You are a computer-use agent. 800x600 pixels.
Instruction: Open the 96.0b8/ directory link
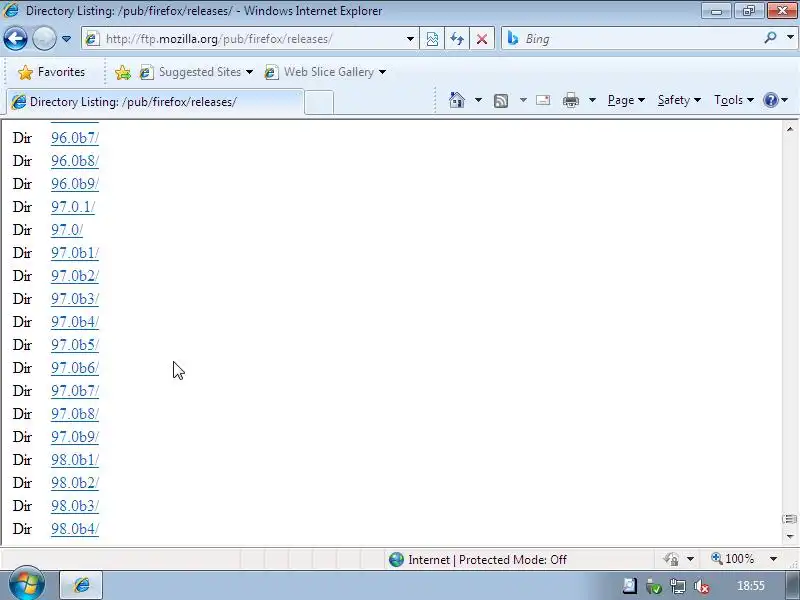coord(74,161)
